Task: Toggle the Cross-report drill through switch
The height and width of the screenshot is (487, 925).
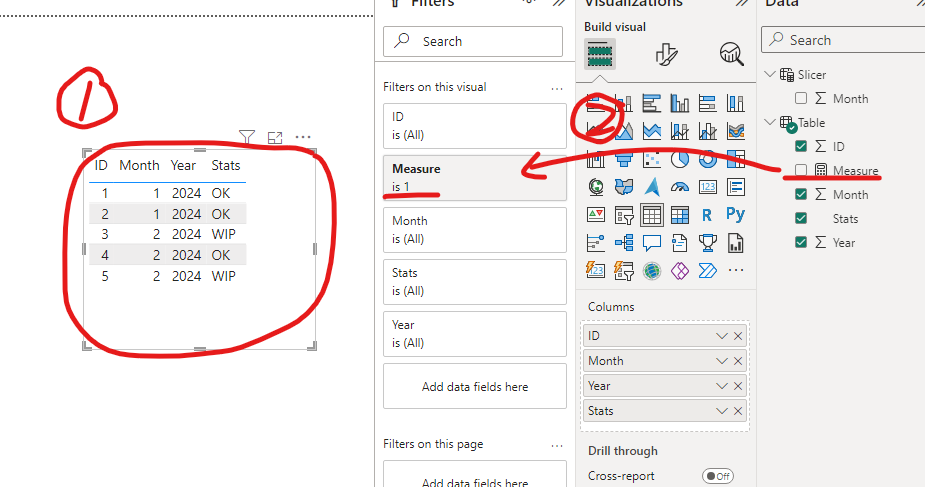Action: 718,476
